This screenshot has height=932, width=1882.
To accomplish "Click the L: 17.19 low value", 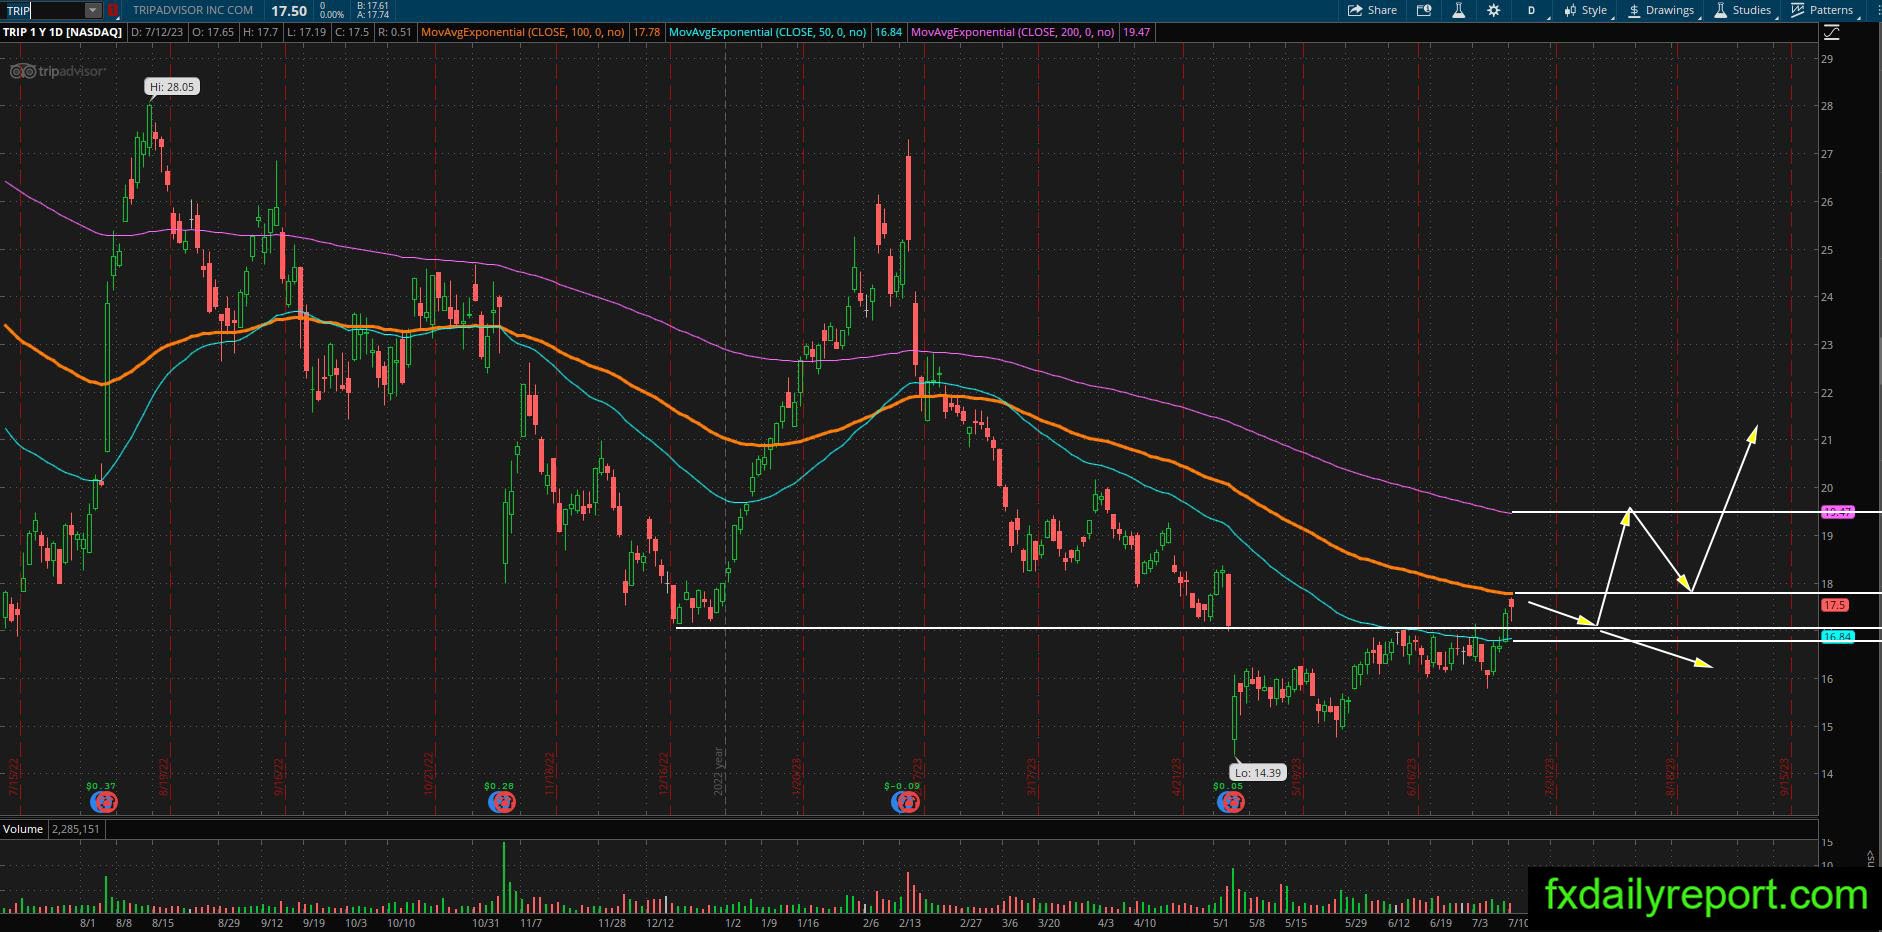I will (308, 32).
